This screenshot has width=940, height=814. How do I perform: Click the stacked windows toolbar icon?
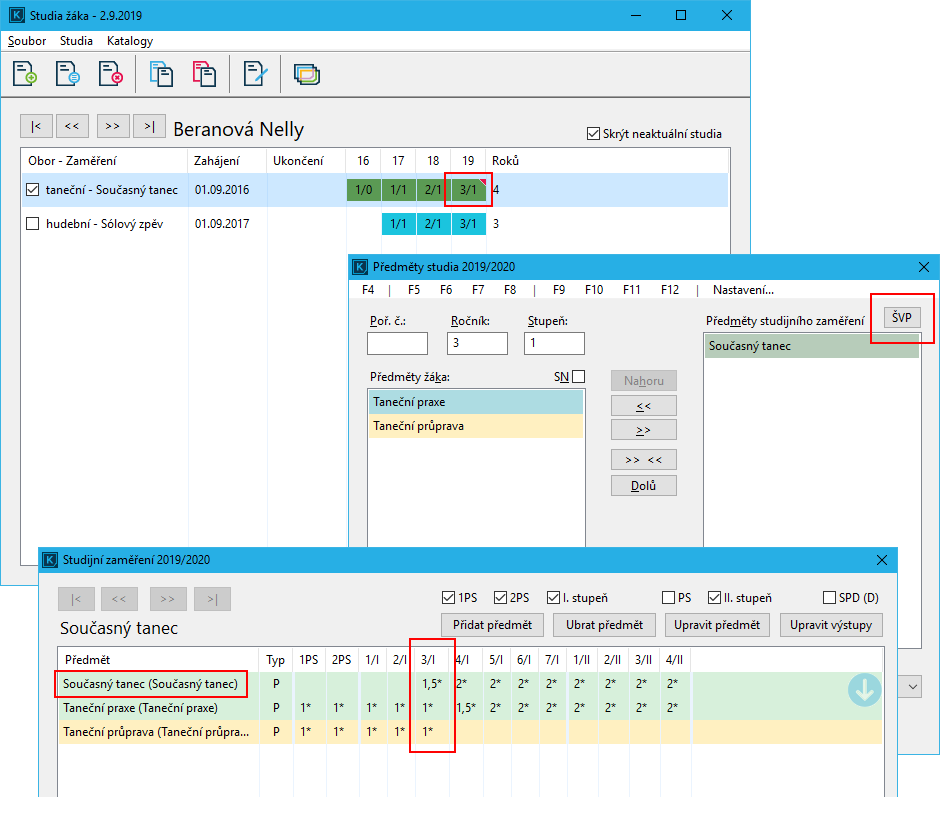point(307,74)
